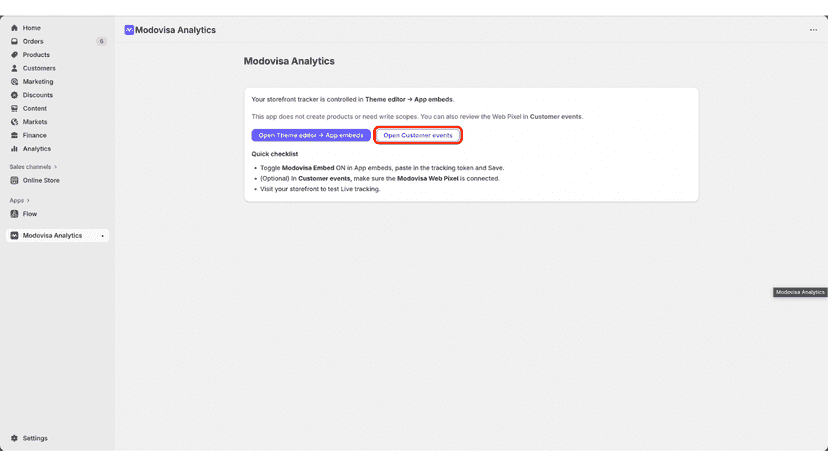This screenshot has width=828, height=466.
Task: Click the Home icon in sidebar
Action: tap(14, 28)
